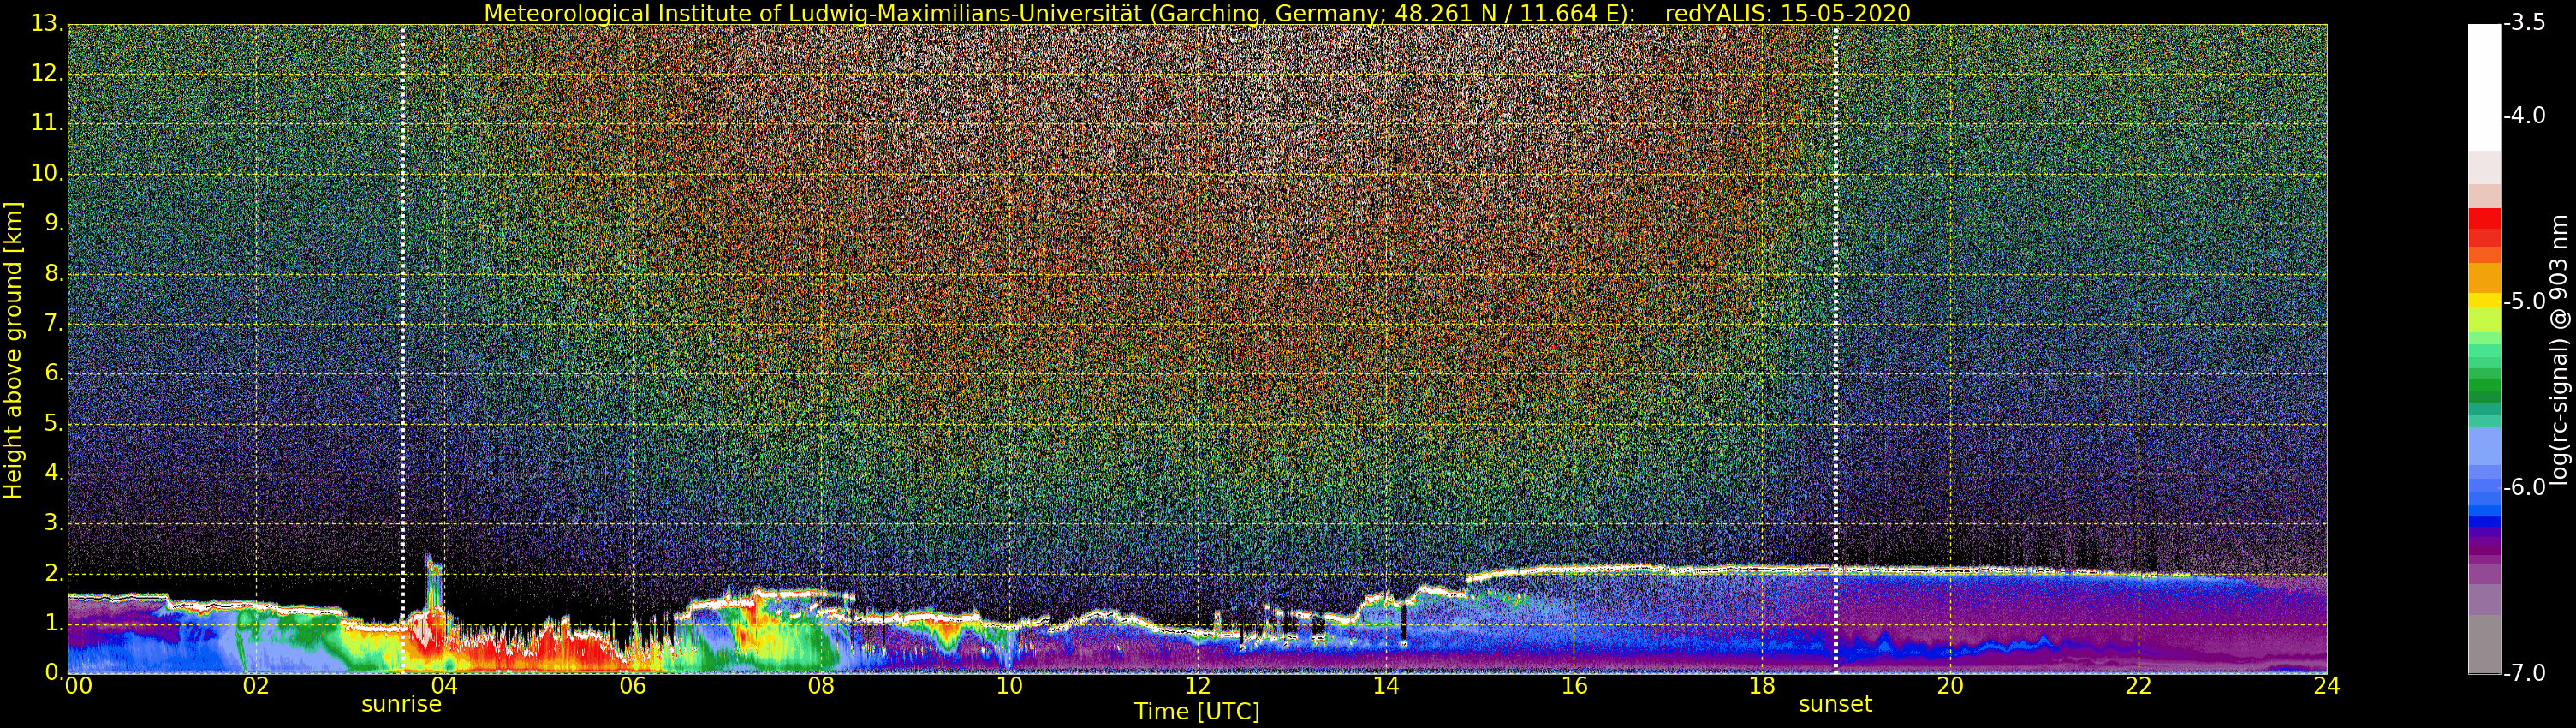Click the '24' time axis tick label
The width and height of the screenshot is (2576, 728).
coord(2327,686)
